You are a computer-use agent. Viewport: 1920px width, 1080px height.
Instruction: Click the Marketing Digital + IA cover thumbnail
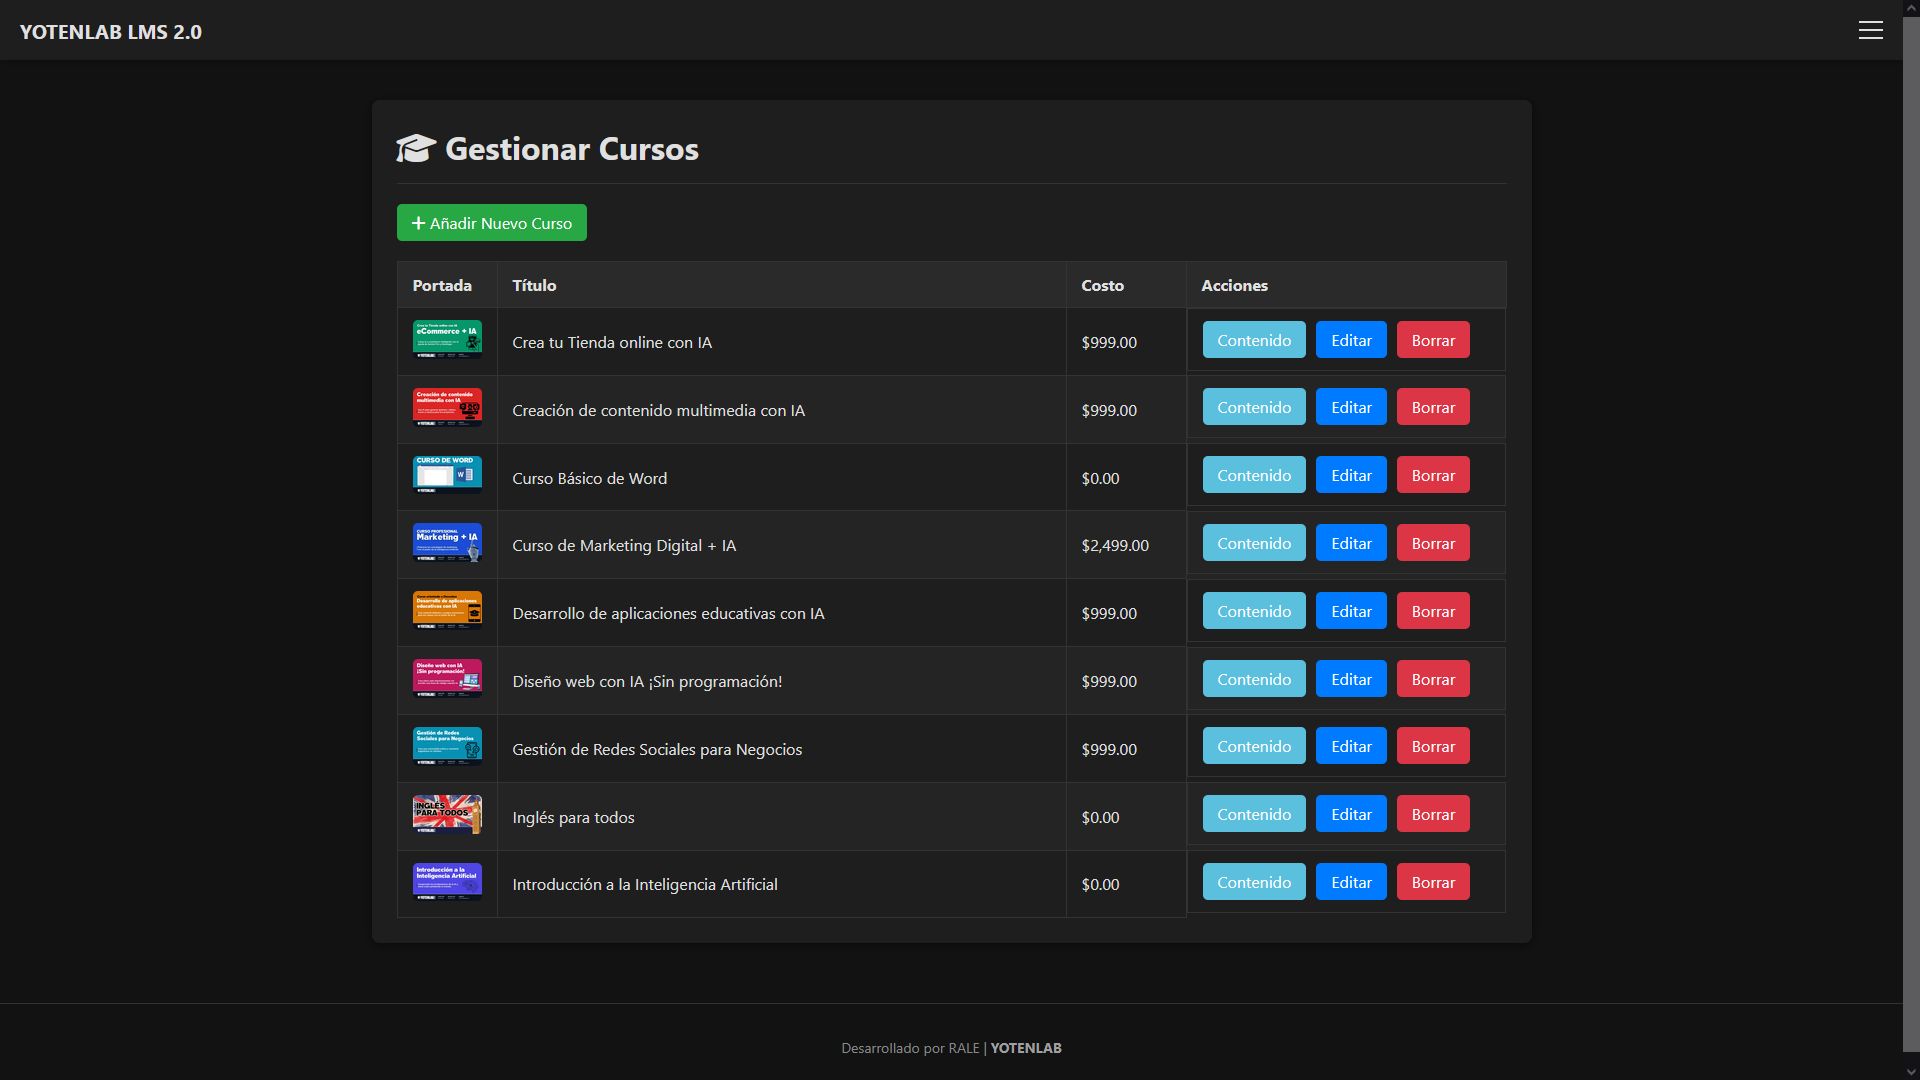[x=447, y=543]
